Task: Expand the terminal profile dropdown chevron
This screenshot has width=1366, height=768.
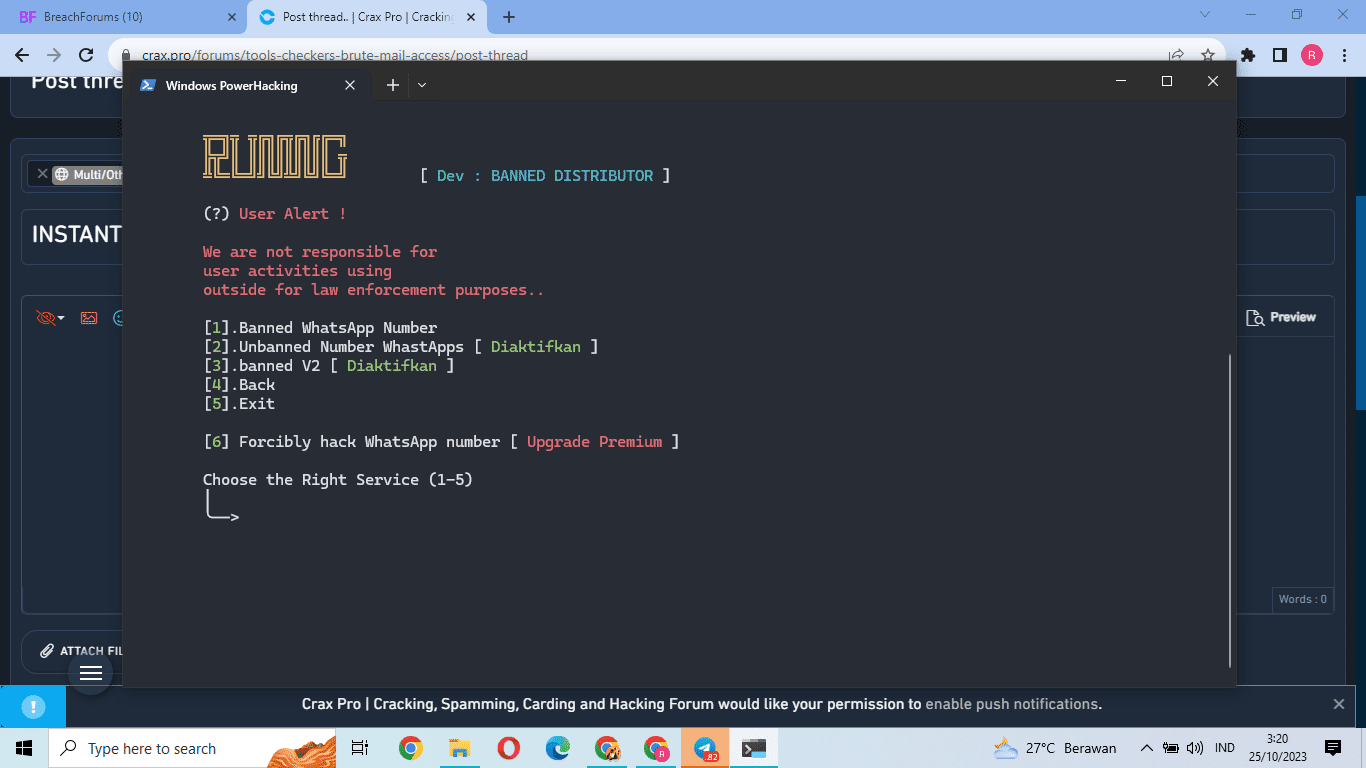Action: (x=421, y=85)
